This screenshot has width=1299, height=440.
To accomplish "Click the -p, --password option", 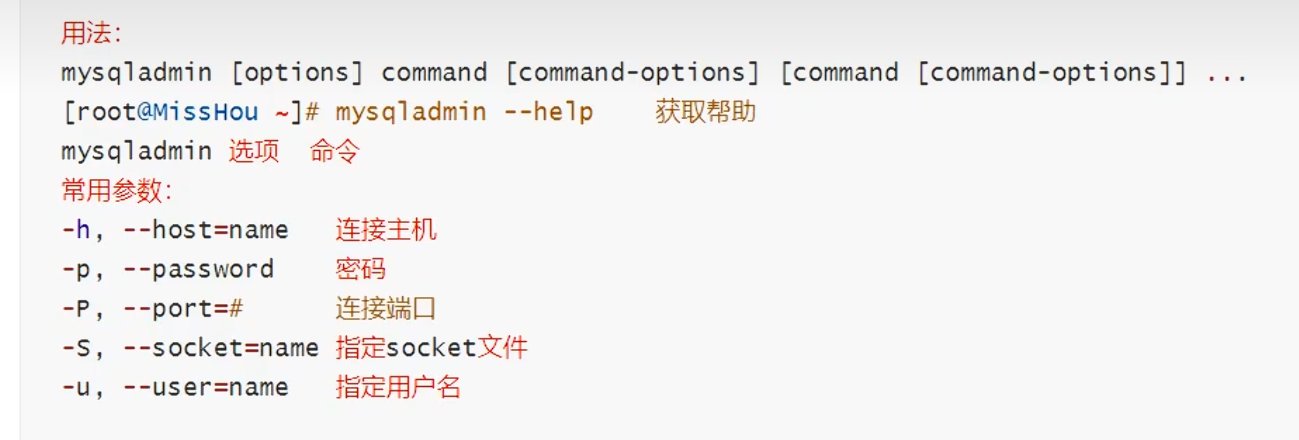I will pyautogui.click(x=167, y=270).
